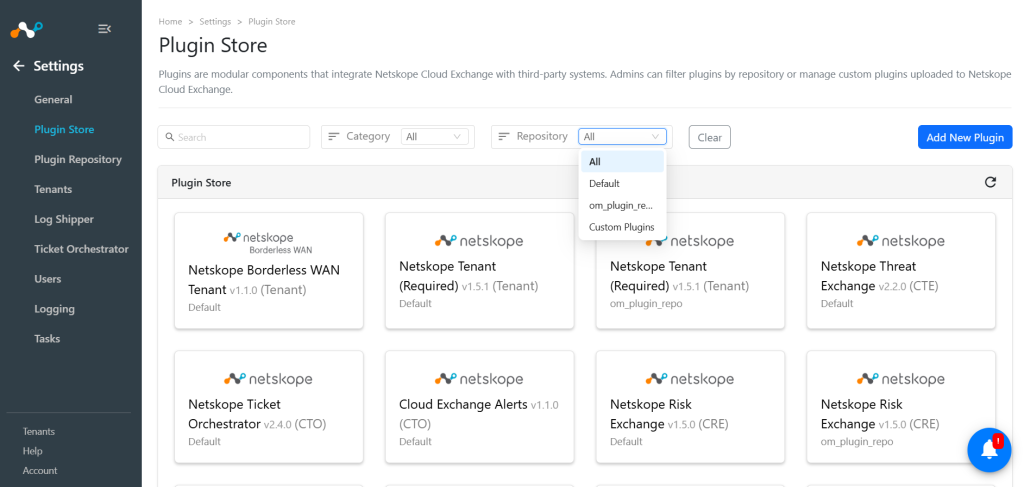Open the Cloud Exchange Alerts v1.1.0 card
The height and width of the screenshot is (487, 1024).
(479, 407)
